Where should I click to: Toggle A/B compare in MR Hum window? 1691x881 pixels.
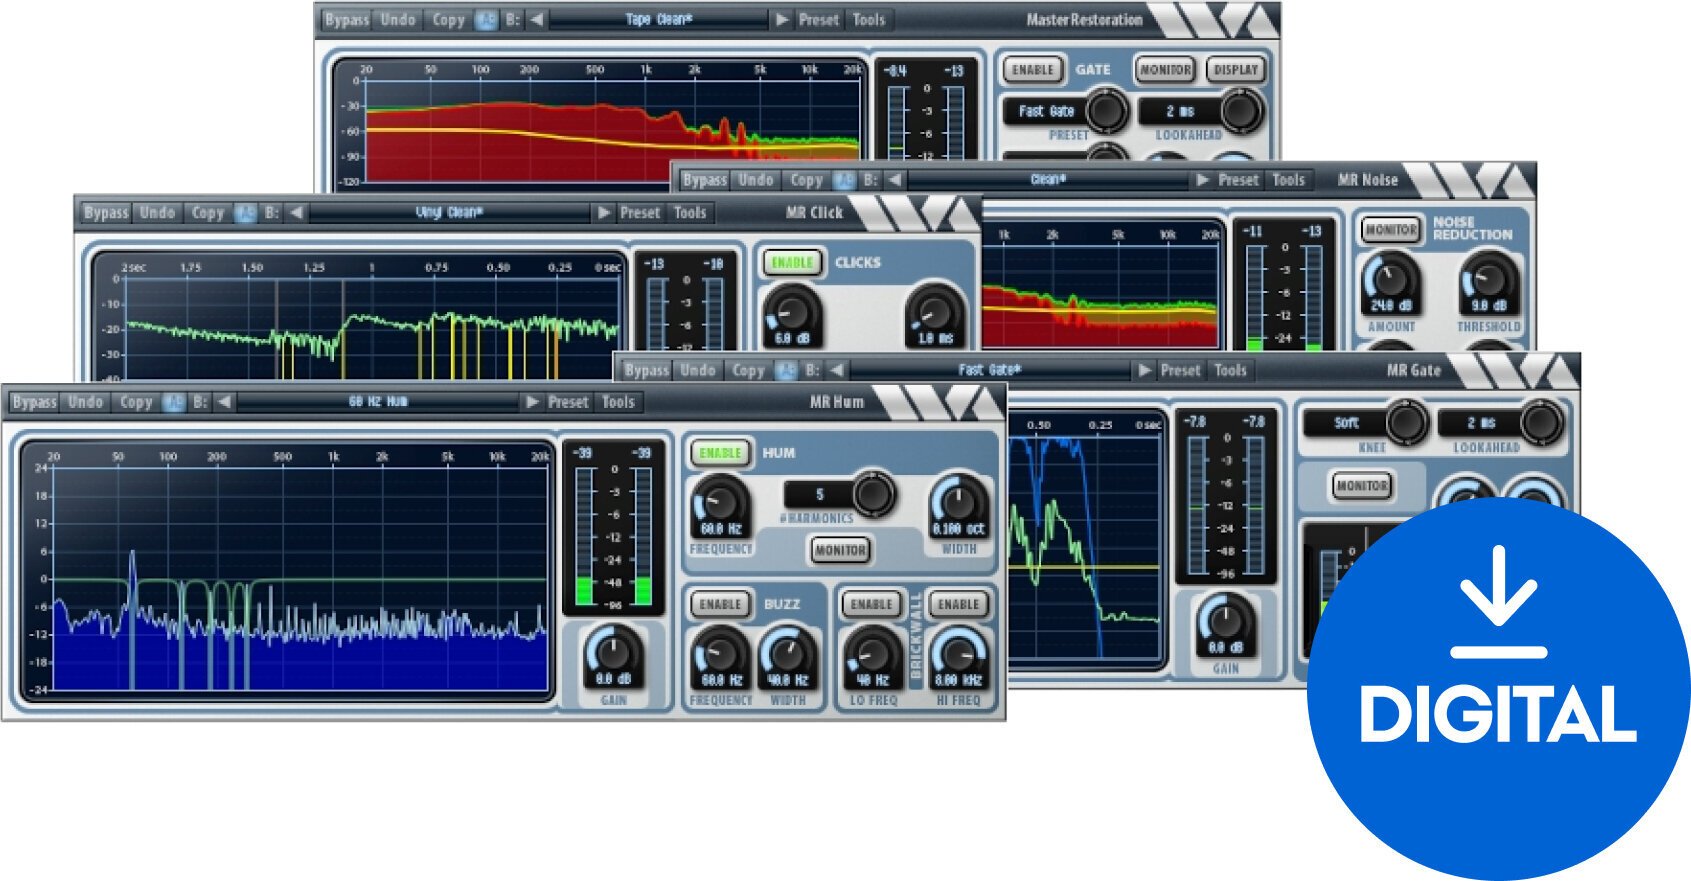[174, 402]
